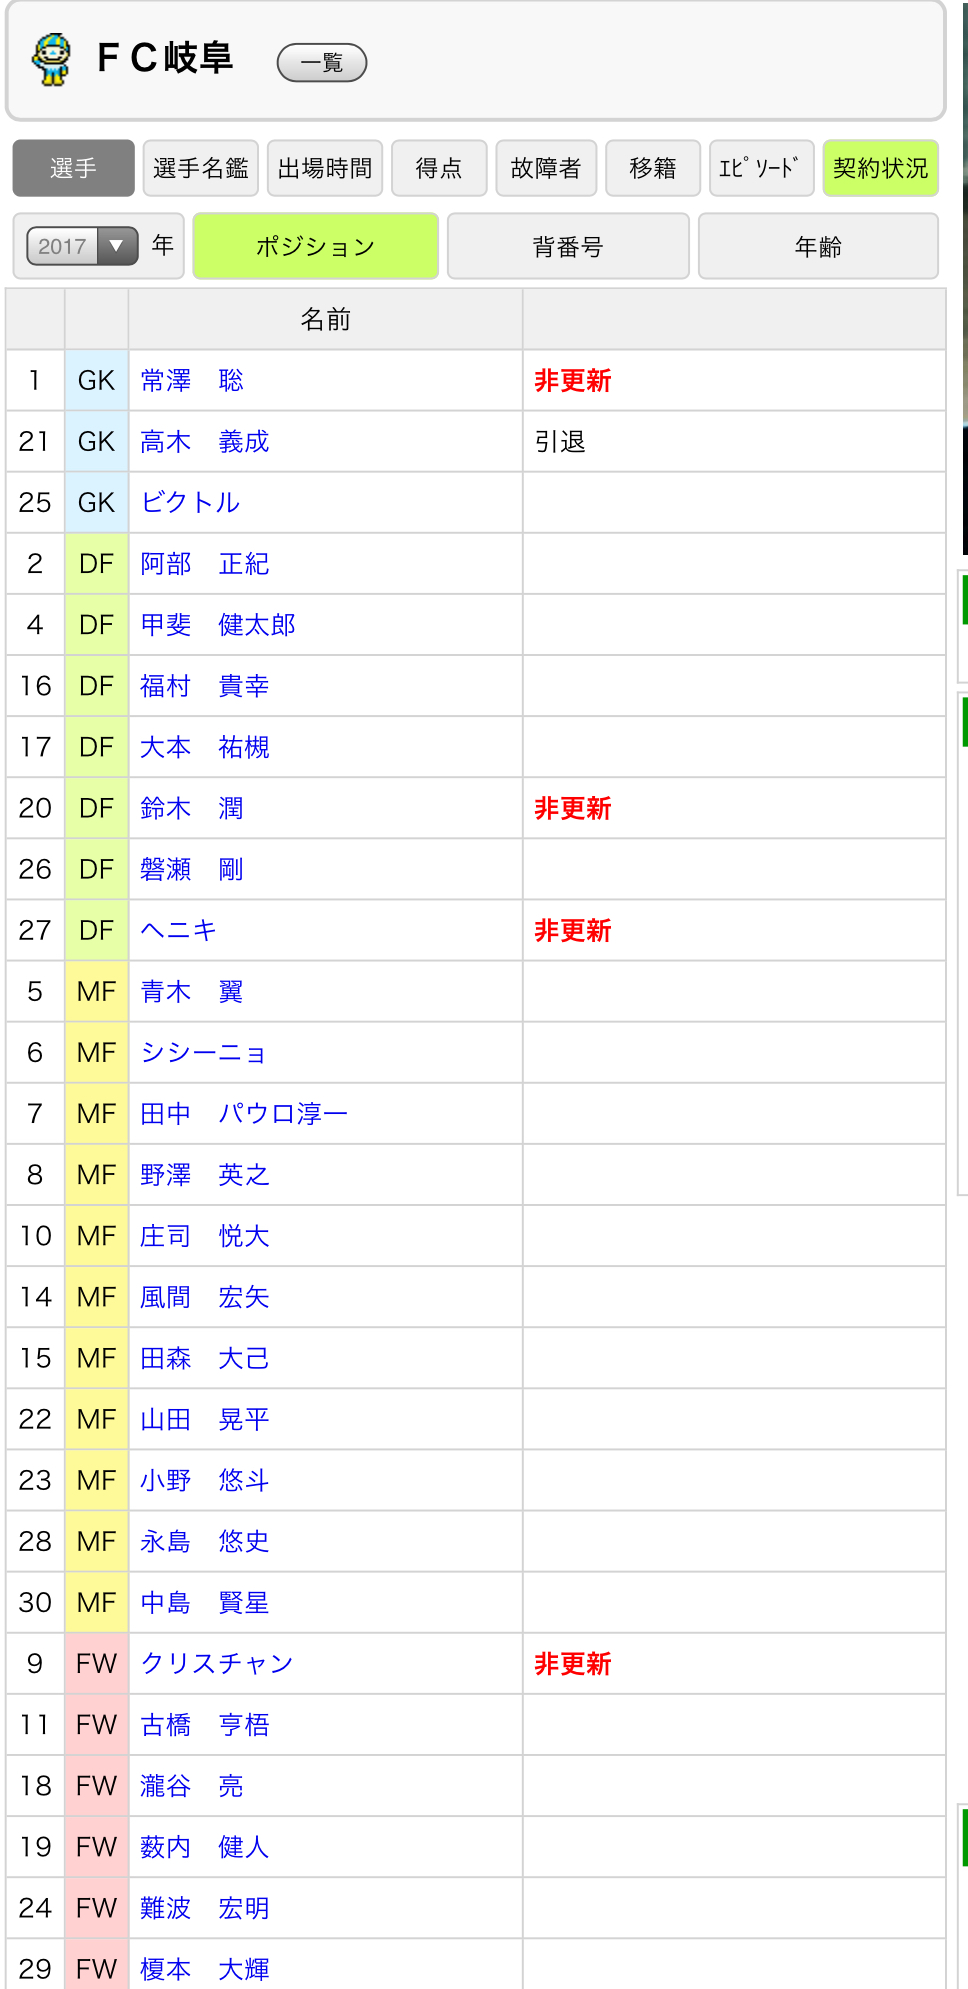Open player link 常澤 聡
968x1989 pixels.
pos(192,381)
